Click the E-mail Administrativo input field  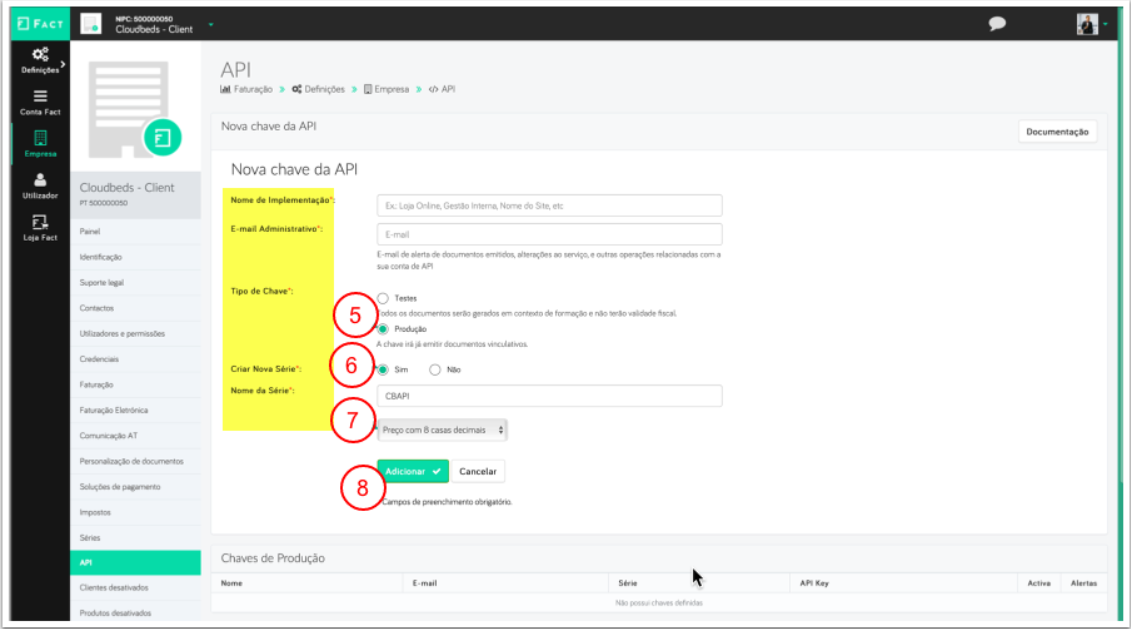pyautogui.click(x=549, y=234)
